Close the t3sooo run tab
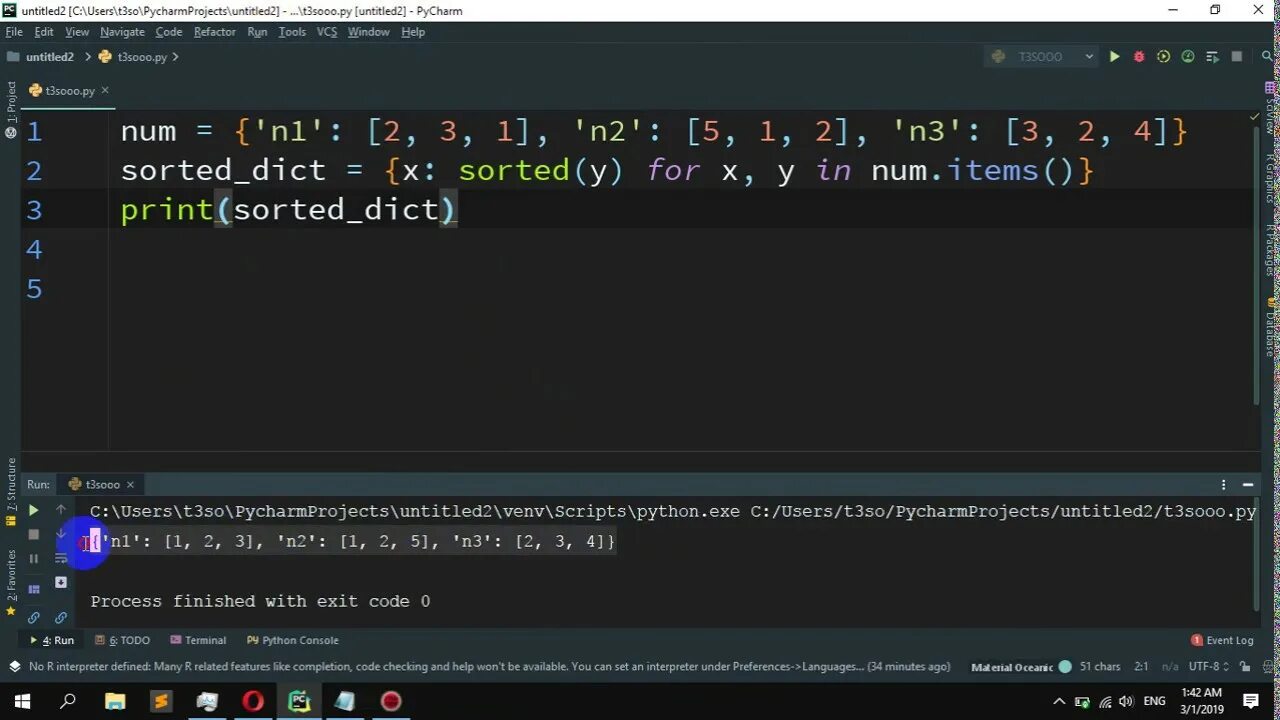This screenshot has width=1280, height=720. point(129,484)
